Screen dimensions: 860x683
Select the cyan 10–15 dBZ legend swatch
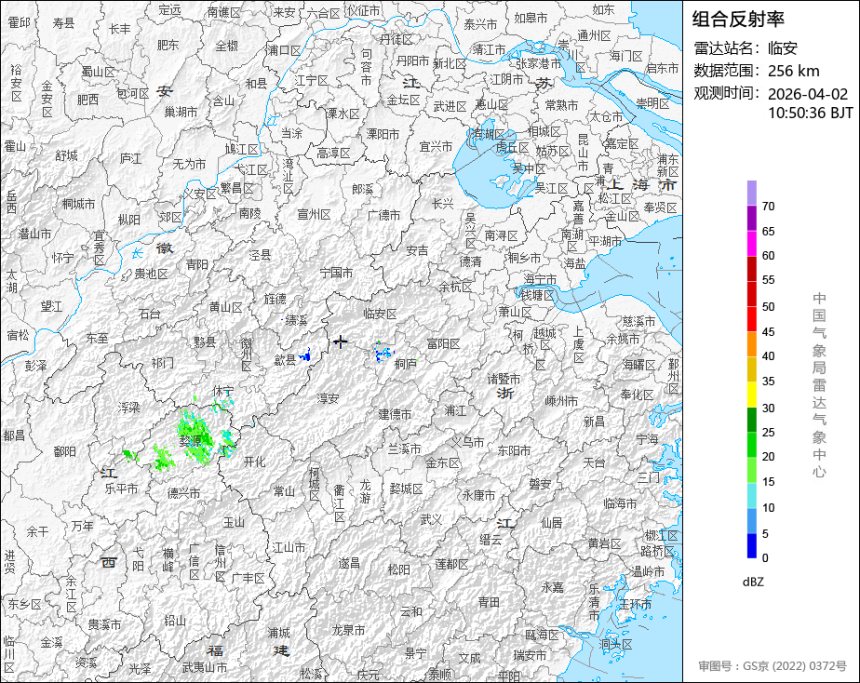751,495
